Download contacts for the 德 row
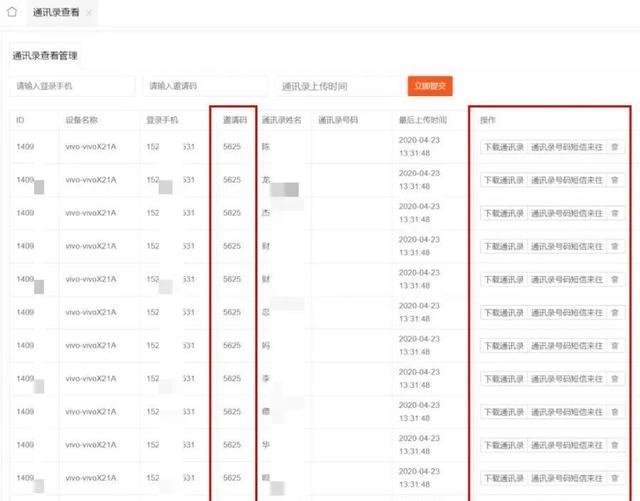The height and width of the screenshot is (501, 640). [504, 412]
